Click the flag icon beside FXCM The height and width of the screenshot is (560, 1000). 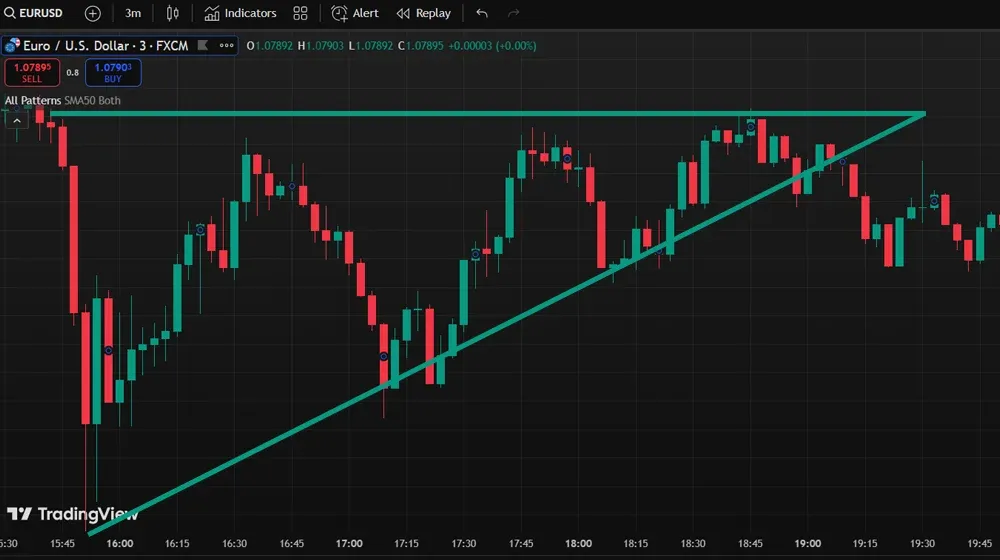point(203,45)
